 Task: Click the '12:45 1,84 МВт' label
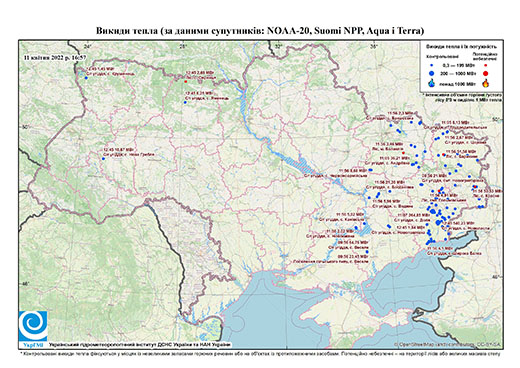point(411,227)
